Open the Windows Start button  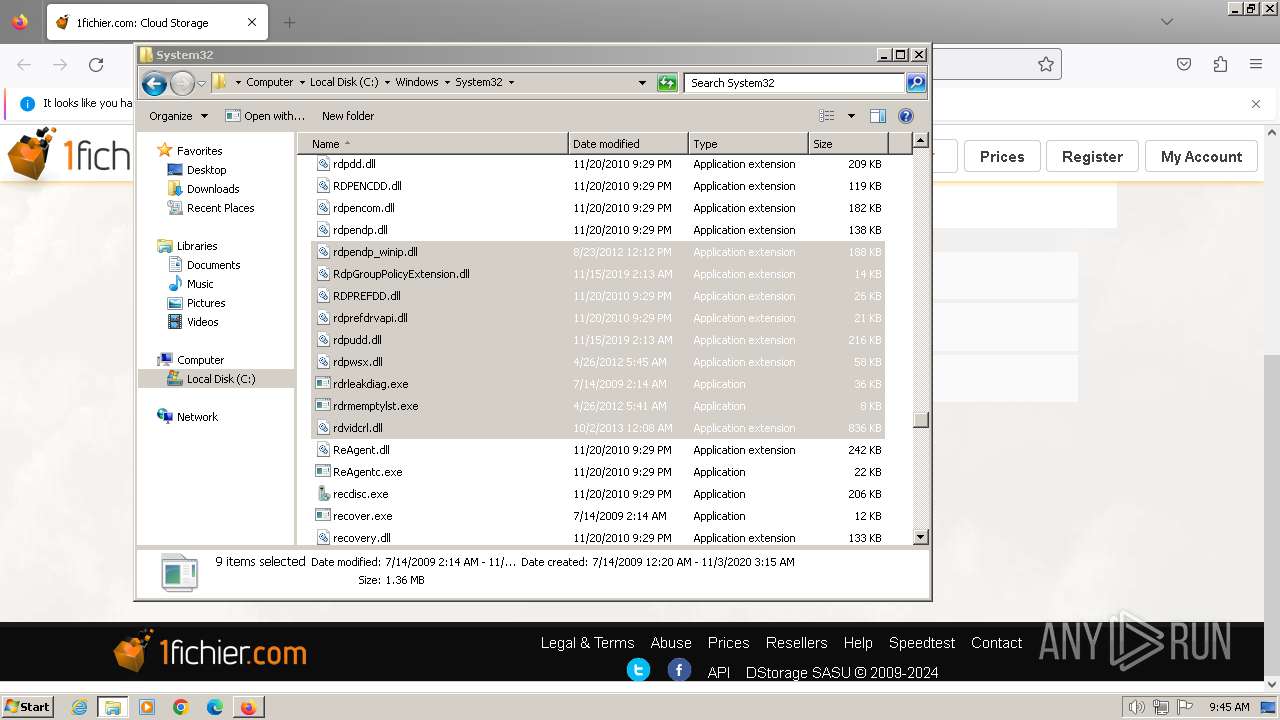click(27, 707)
